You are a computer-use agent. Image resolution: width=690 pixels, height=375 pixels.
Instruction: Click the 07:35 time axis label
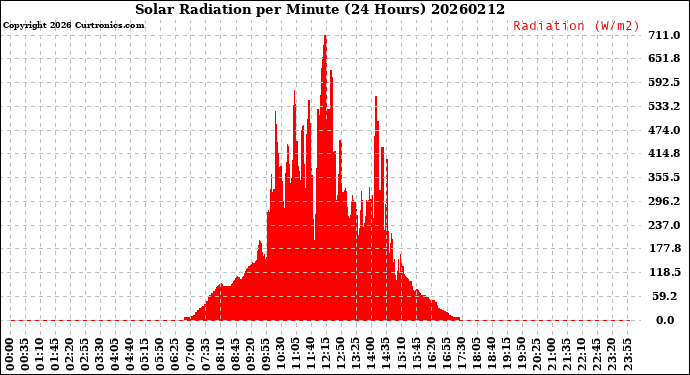(x=205, y=355)
